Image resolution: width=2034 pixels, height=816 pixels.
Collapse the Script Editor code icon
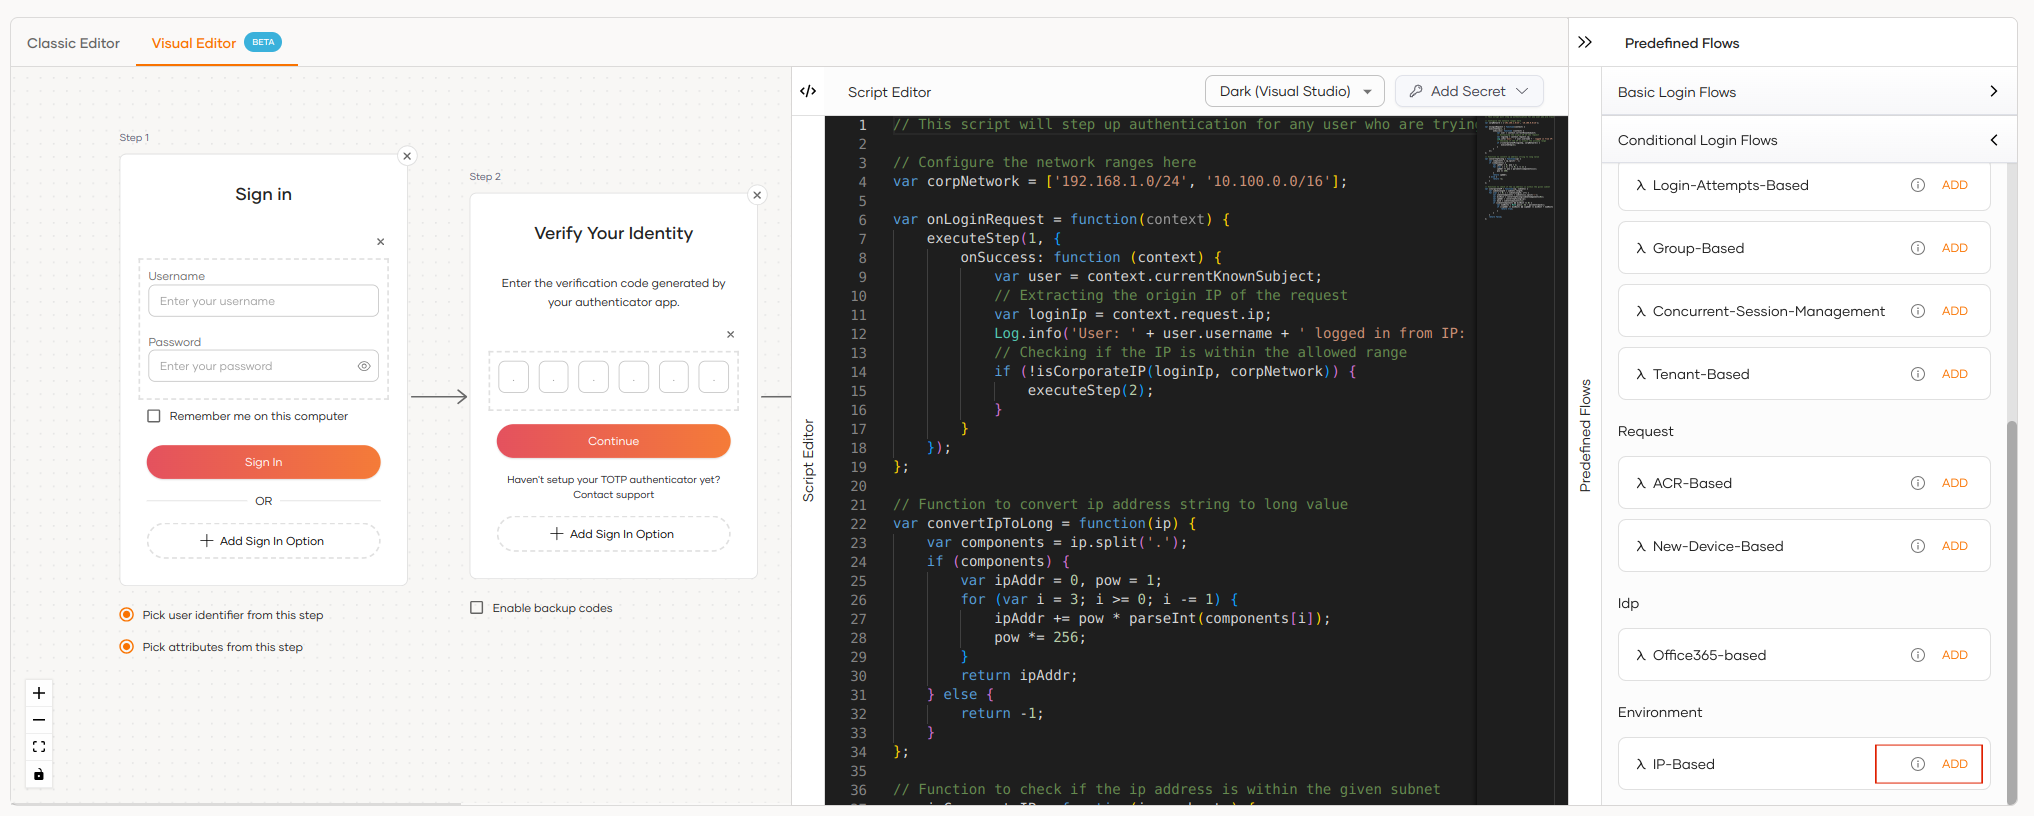(808, 91)
